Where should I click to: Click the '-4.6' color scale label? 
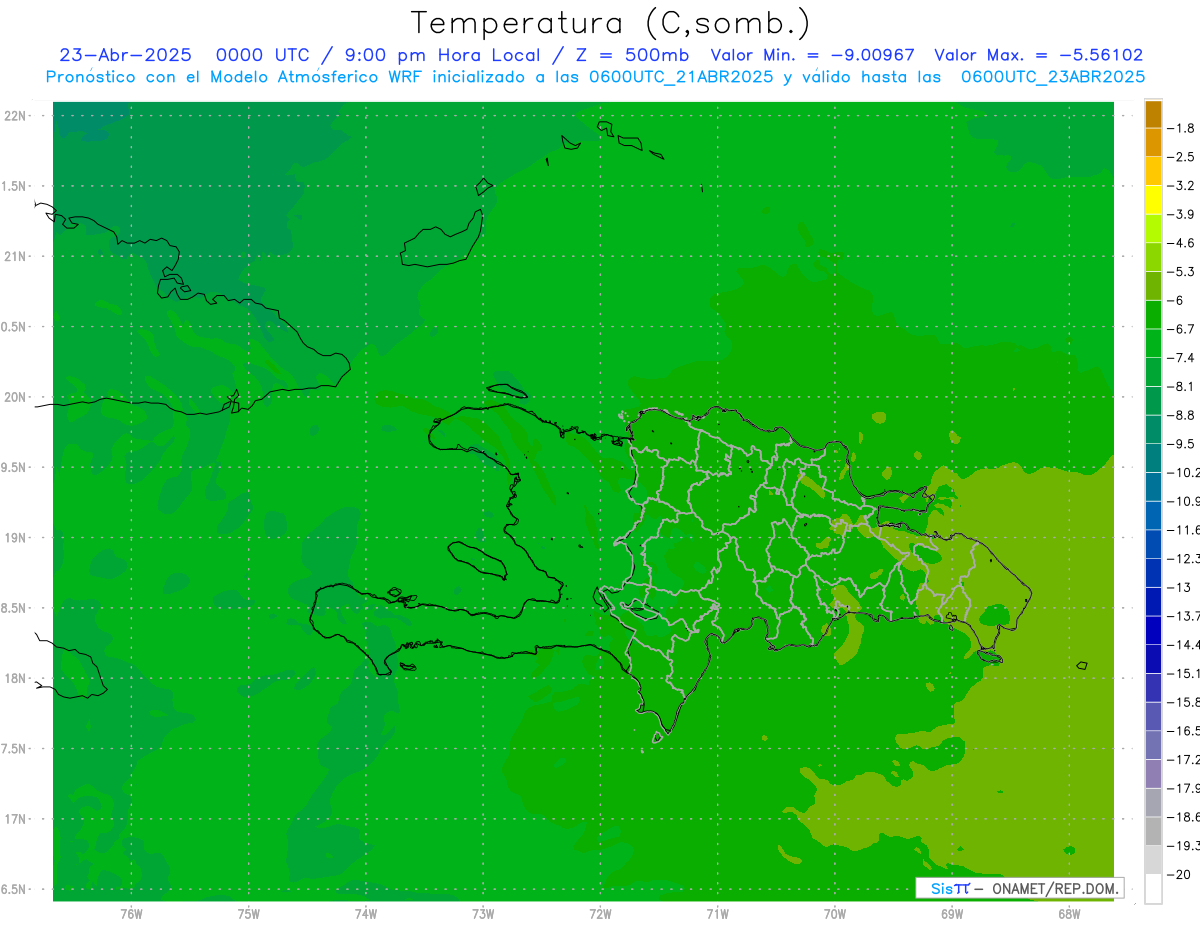pyautogui.click(x=1181, y=243)
